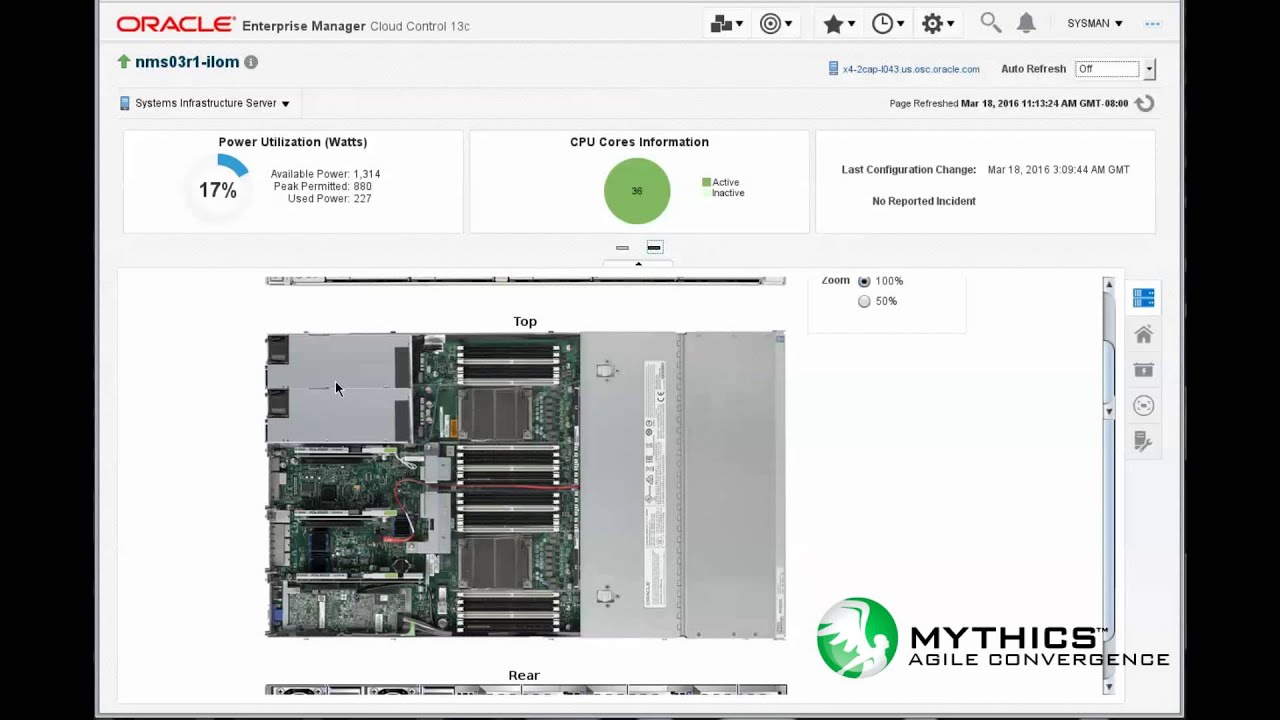Select the 100% zoom radio button
Screen dimensions: 1280x720
[864, 281]
